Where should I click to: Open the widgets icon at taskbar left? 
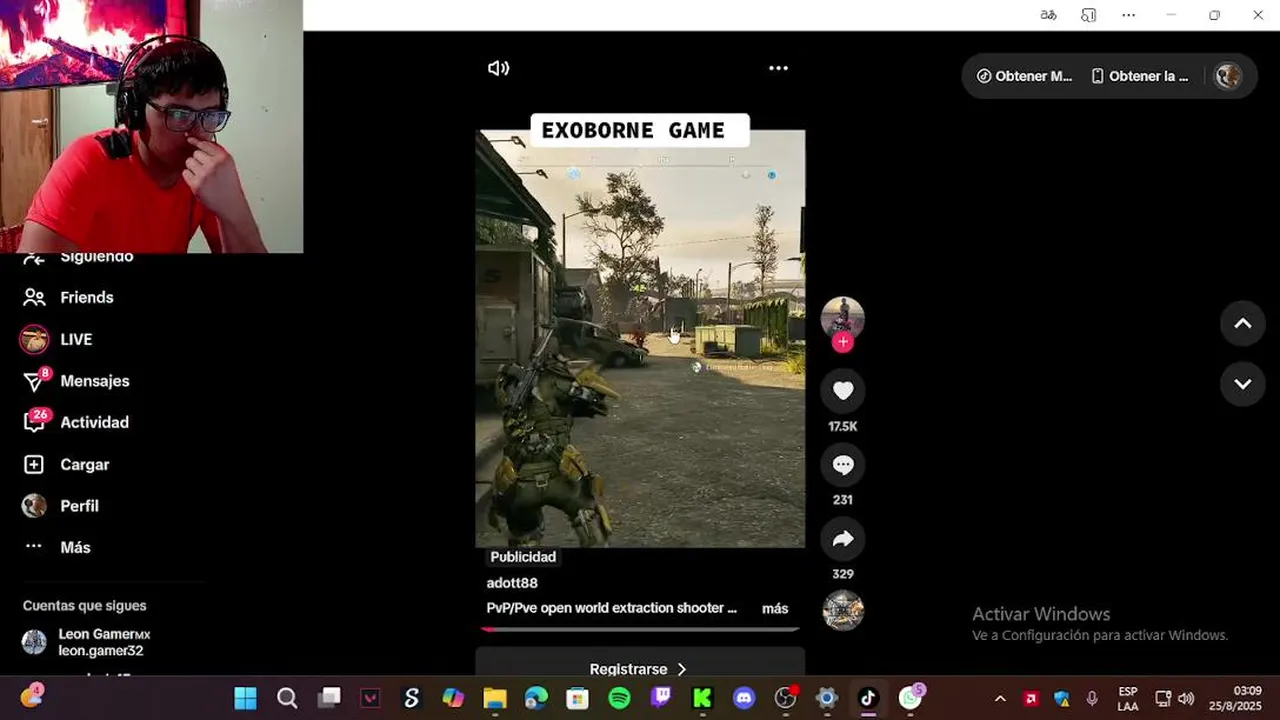tap(32, 696)
